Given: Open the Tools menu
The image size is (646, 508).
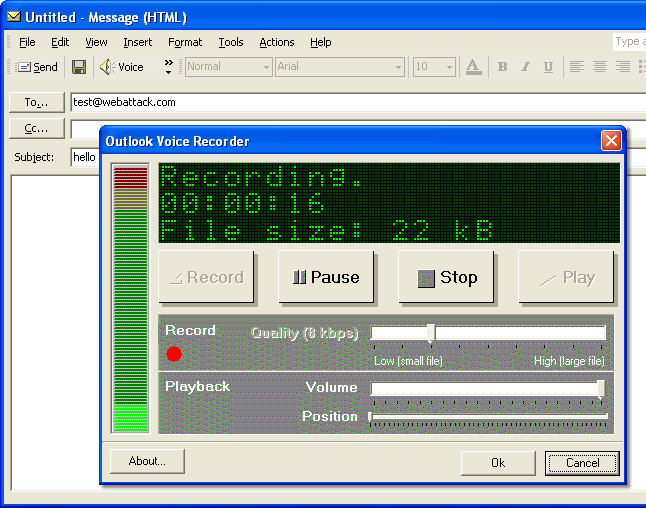Looking at the screenshot, I should point(231,42).
